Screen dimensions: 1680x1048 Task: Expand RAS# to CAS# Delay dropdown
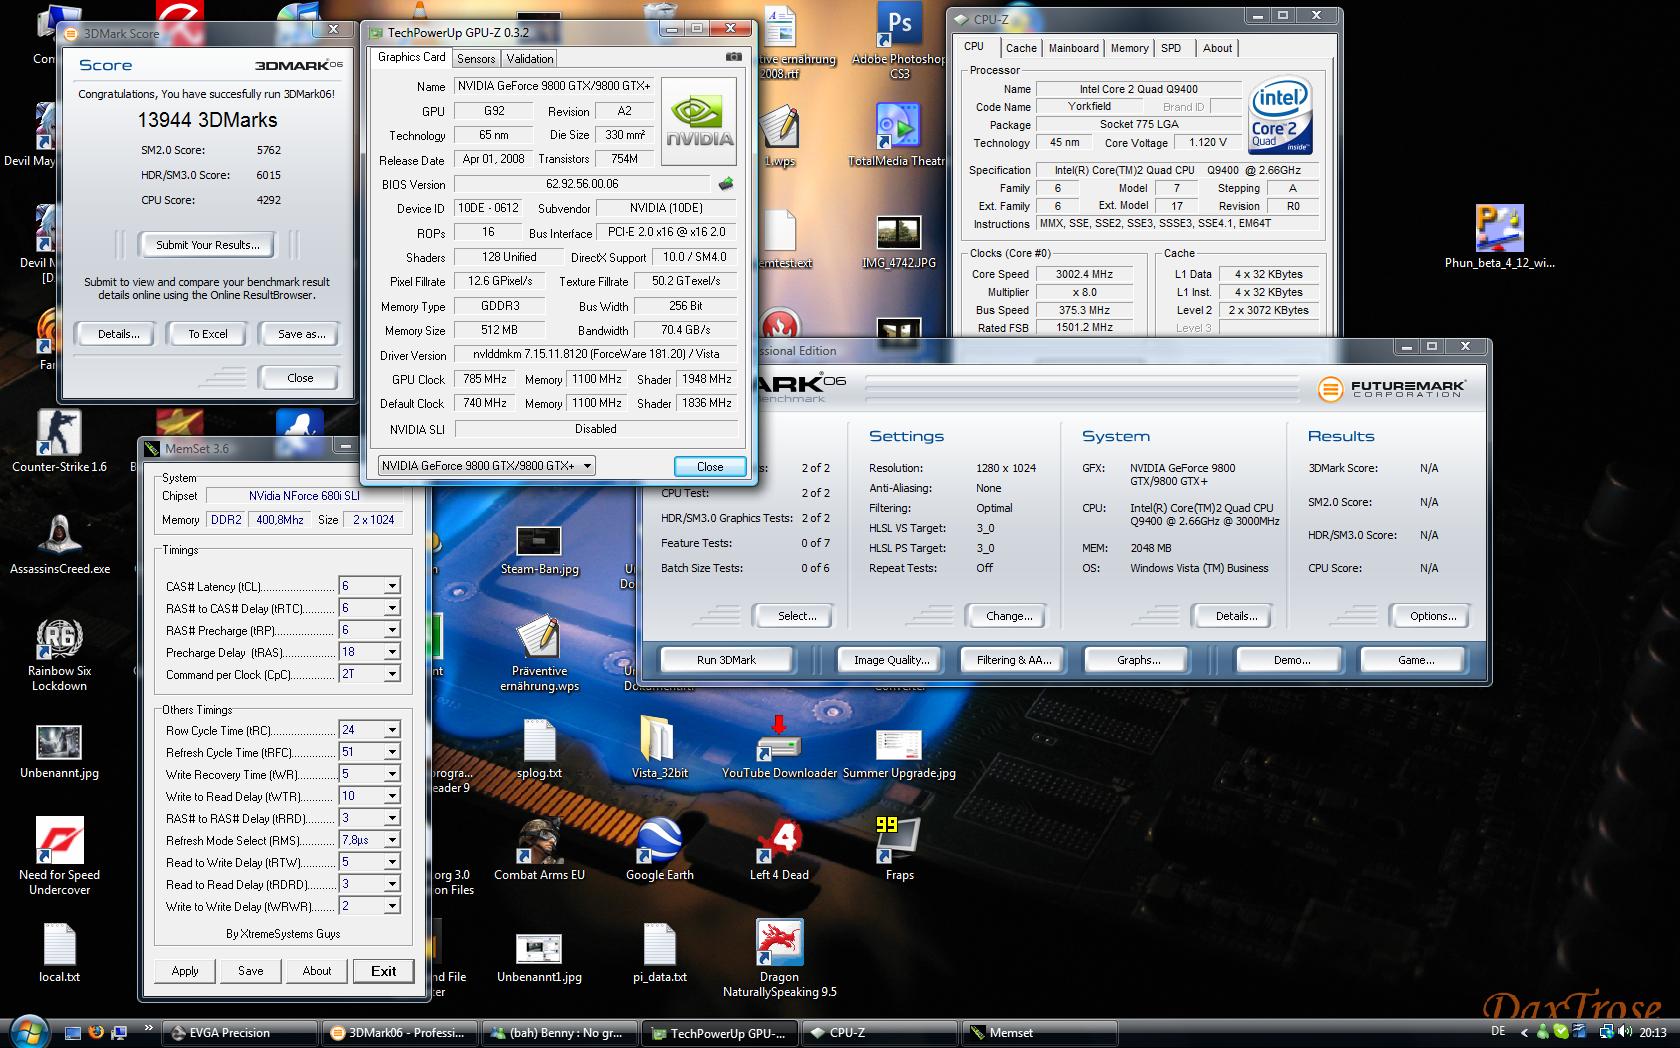(x=392, y=608)
